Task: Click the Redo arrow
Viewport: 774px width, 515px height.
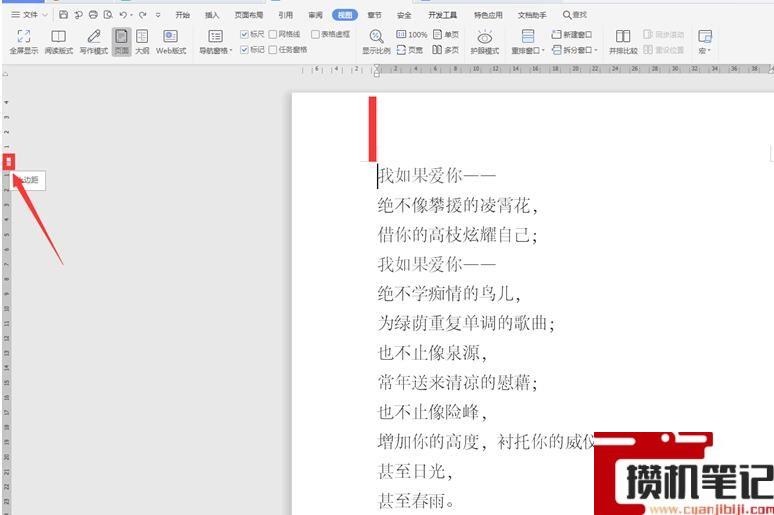Action: (x=143, y=15)
